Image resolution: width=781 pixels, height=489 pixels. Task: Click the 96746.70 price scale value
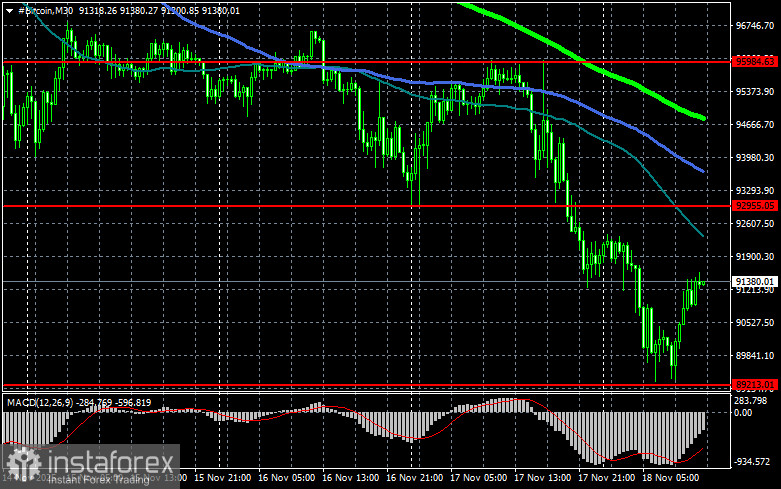[755, 25]
